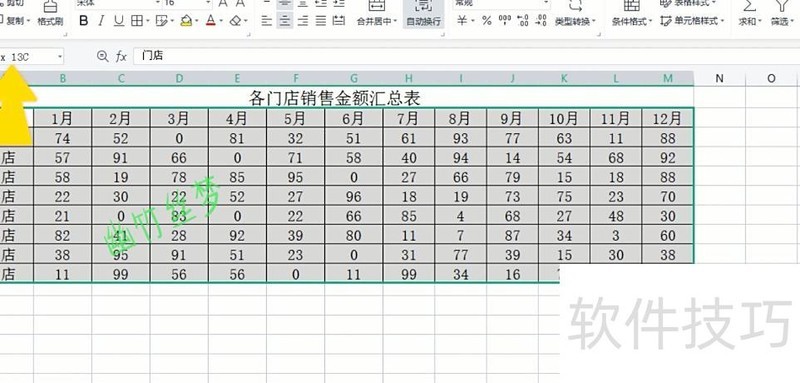Open the font size dropdown showing 16
Screen dimensions: 800x383
(x=208, y=3)
